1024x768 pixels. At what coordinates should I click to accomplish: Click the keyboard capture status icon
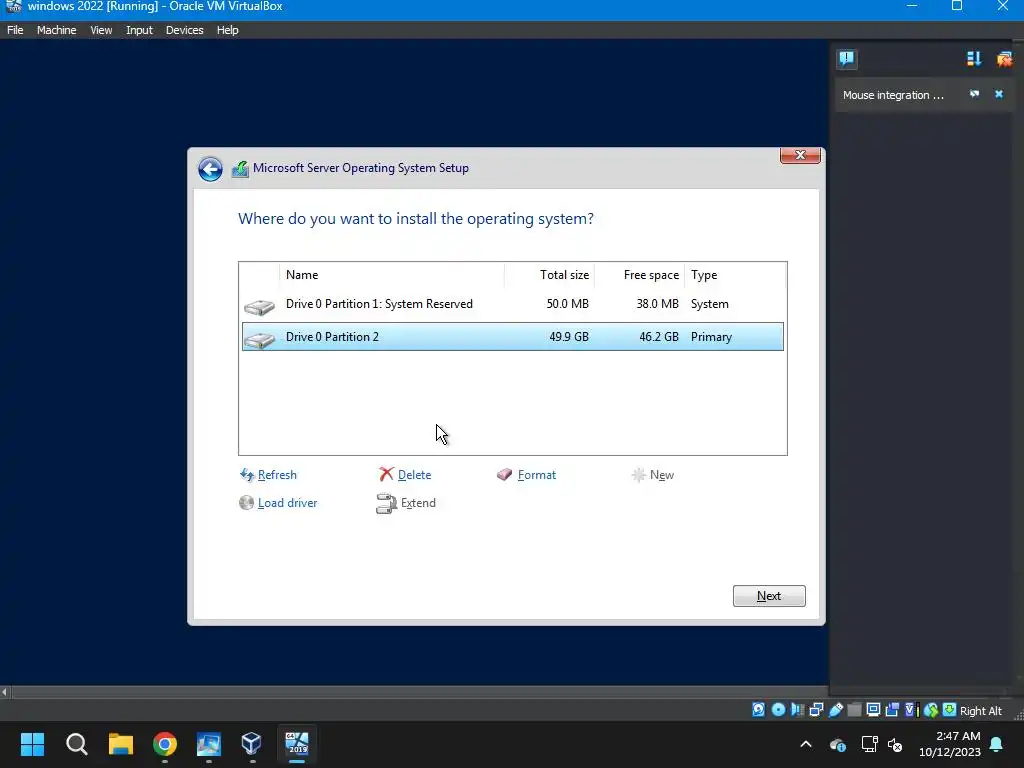click(x=950, y=710)
